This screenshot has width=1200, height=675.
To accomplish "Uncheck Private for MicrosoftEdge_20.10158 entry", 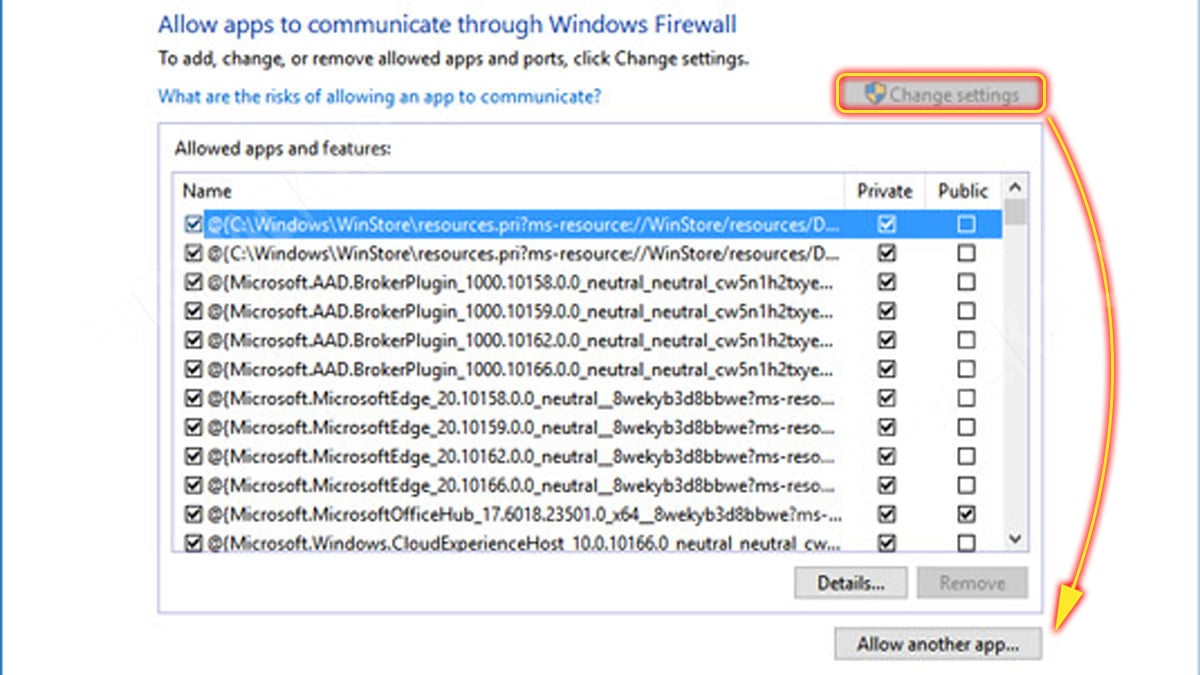I will tap(886, 399).
